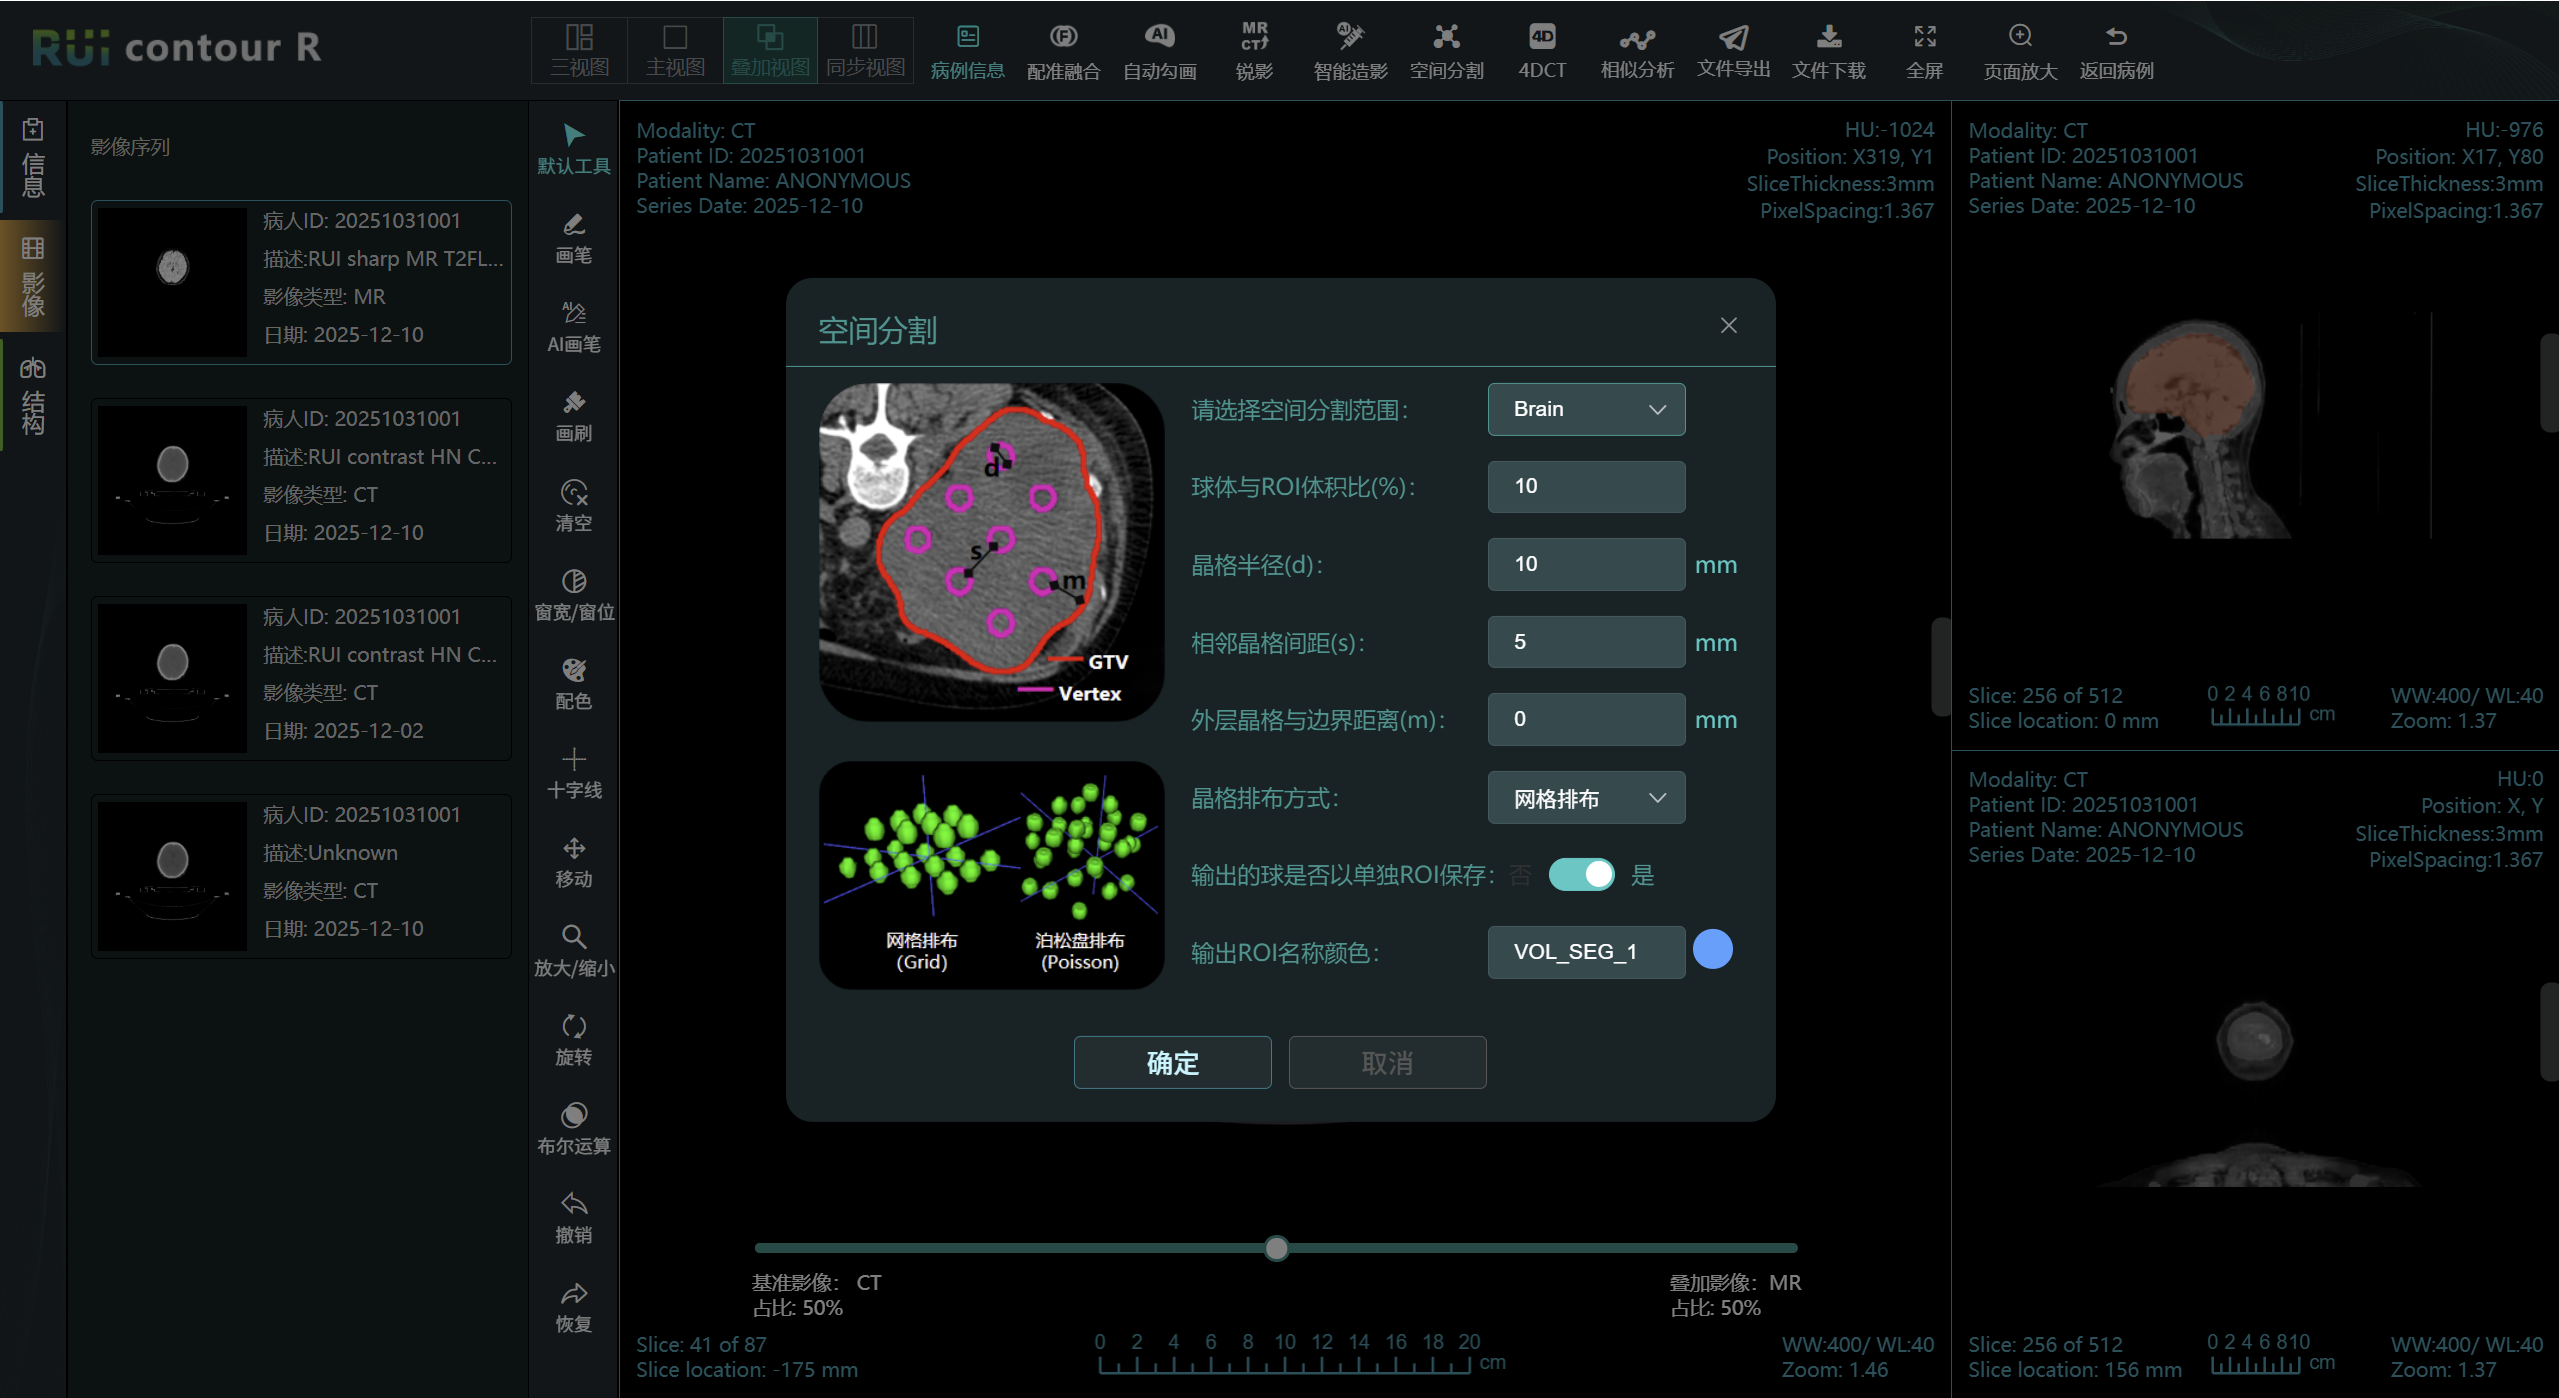2559x1398 pixels.
Task: Open the 文件导出 file export tool
Action: pyautogui.click(x=1732, y=50)
